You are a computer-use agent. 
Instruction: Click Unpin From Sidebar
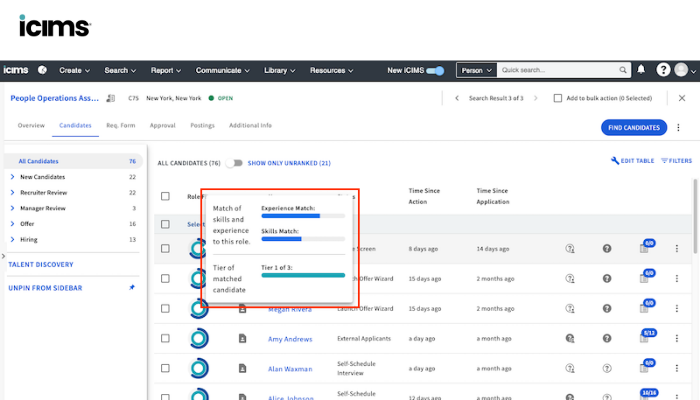tap(45, 288)
